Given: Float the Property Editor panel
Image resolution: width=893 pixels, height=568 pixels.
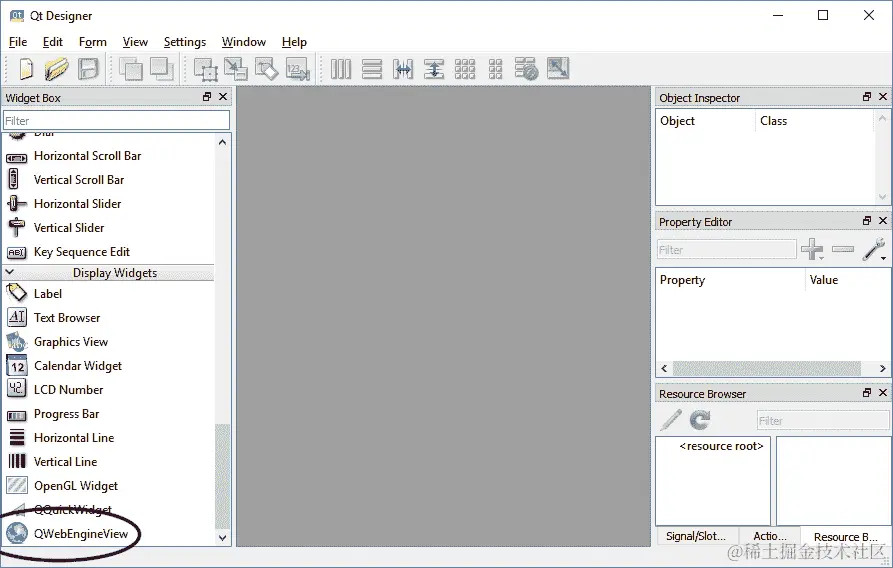Looking at the screenshot, I should point(867,220).
